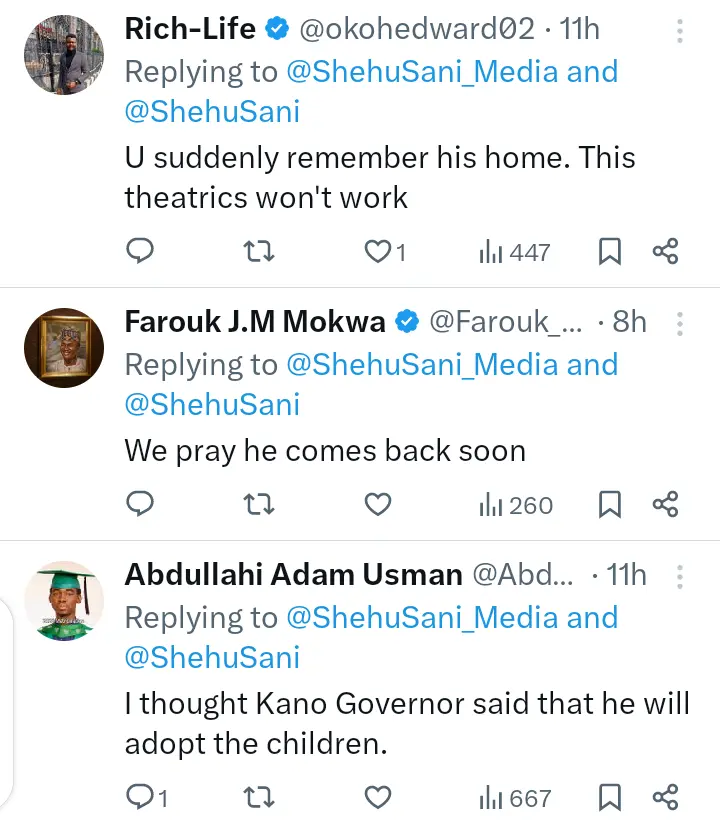Screen dimensions: 720x820
Task: View analytics of 447 views
Action: 515,252
